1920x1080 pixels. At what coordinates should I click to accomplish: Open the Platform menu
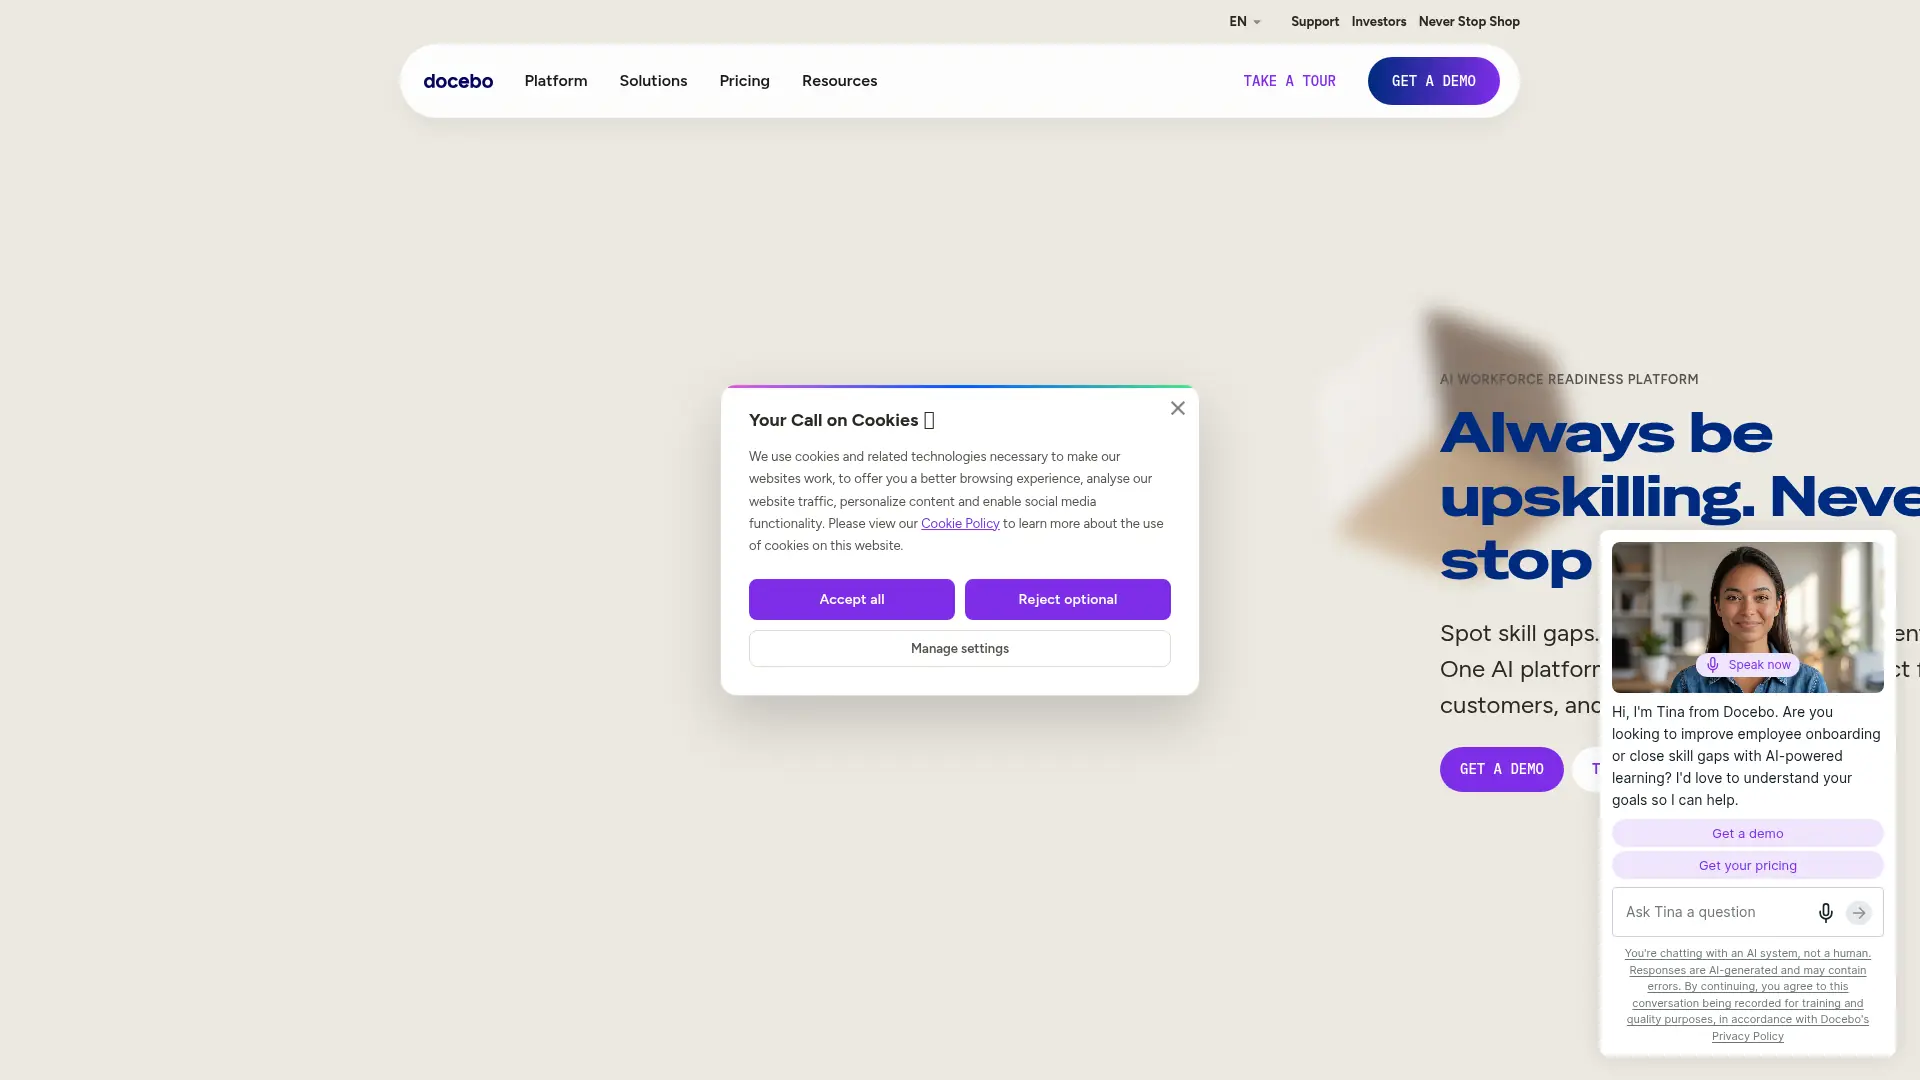(556, 81)
